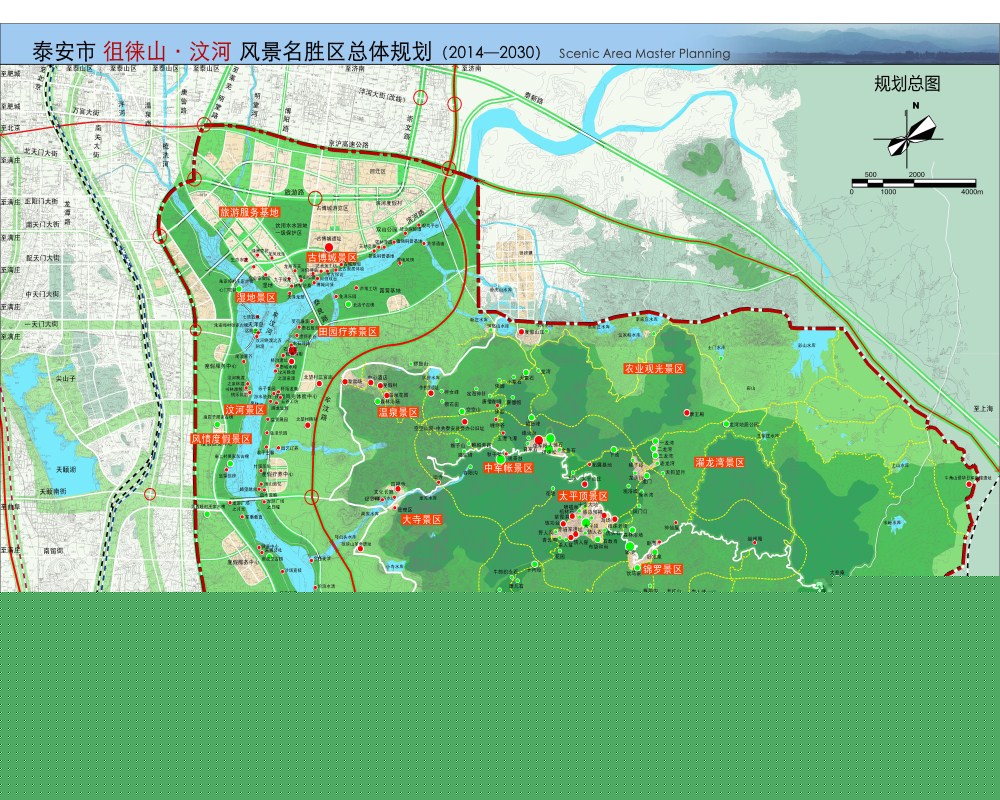
Task: Click the '旅游路' road label
Action: tap(295, 192)
